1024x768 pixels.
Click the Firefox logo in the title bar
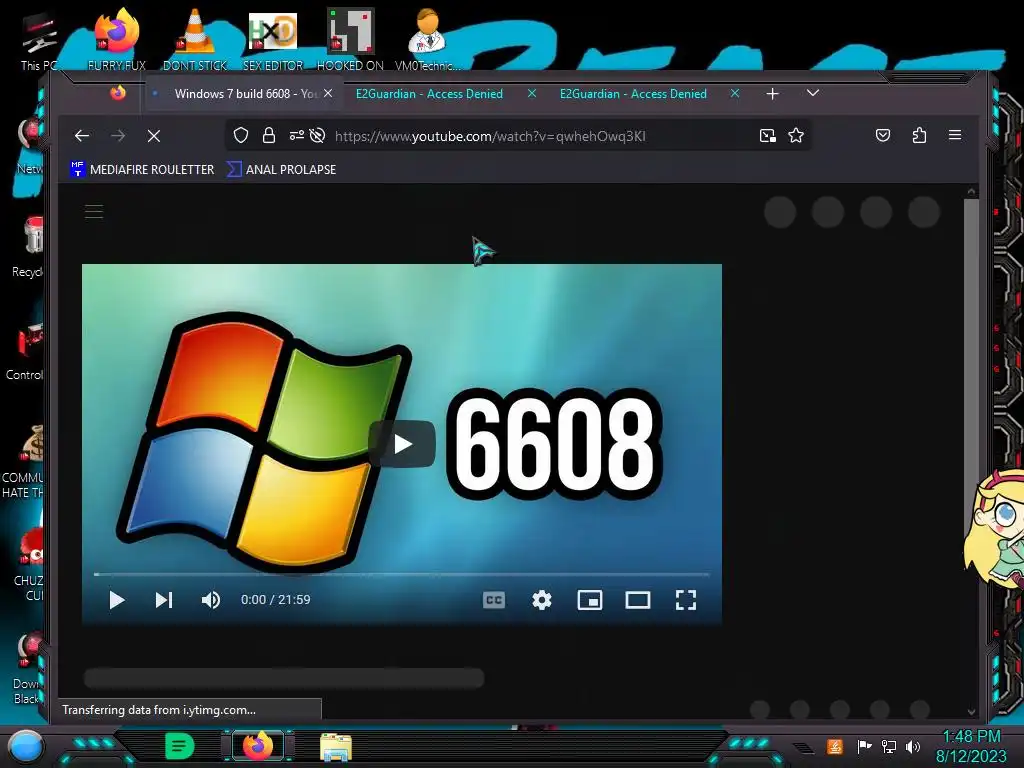tap(118, 93)
